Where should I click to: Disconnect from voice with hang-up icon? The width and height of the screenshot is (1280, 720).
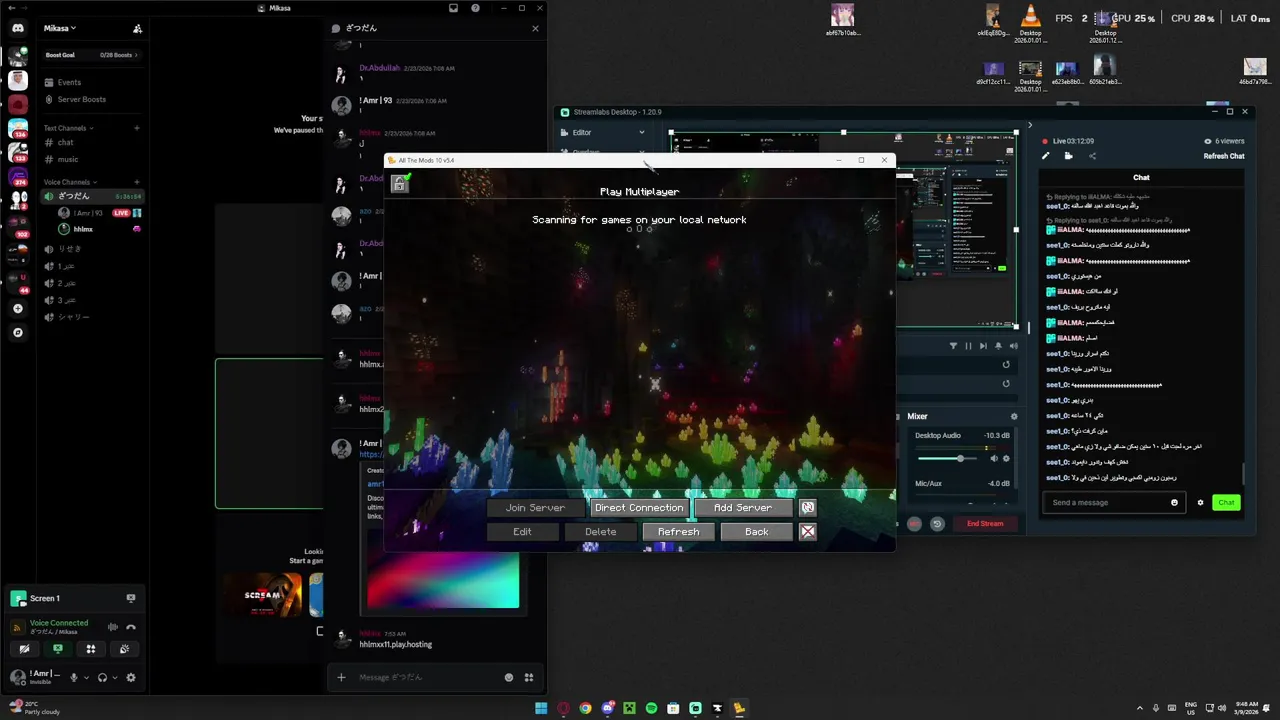click(x=131, y=627)
